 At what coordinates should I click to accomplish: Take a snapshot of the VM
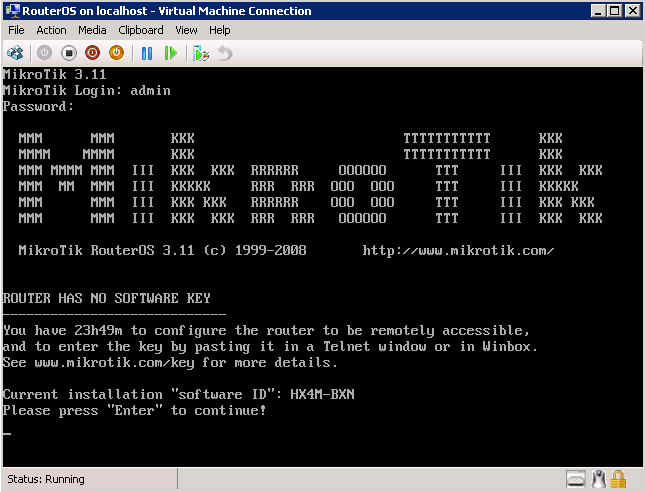click(201, 53)
